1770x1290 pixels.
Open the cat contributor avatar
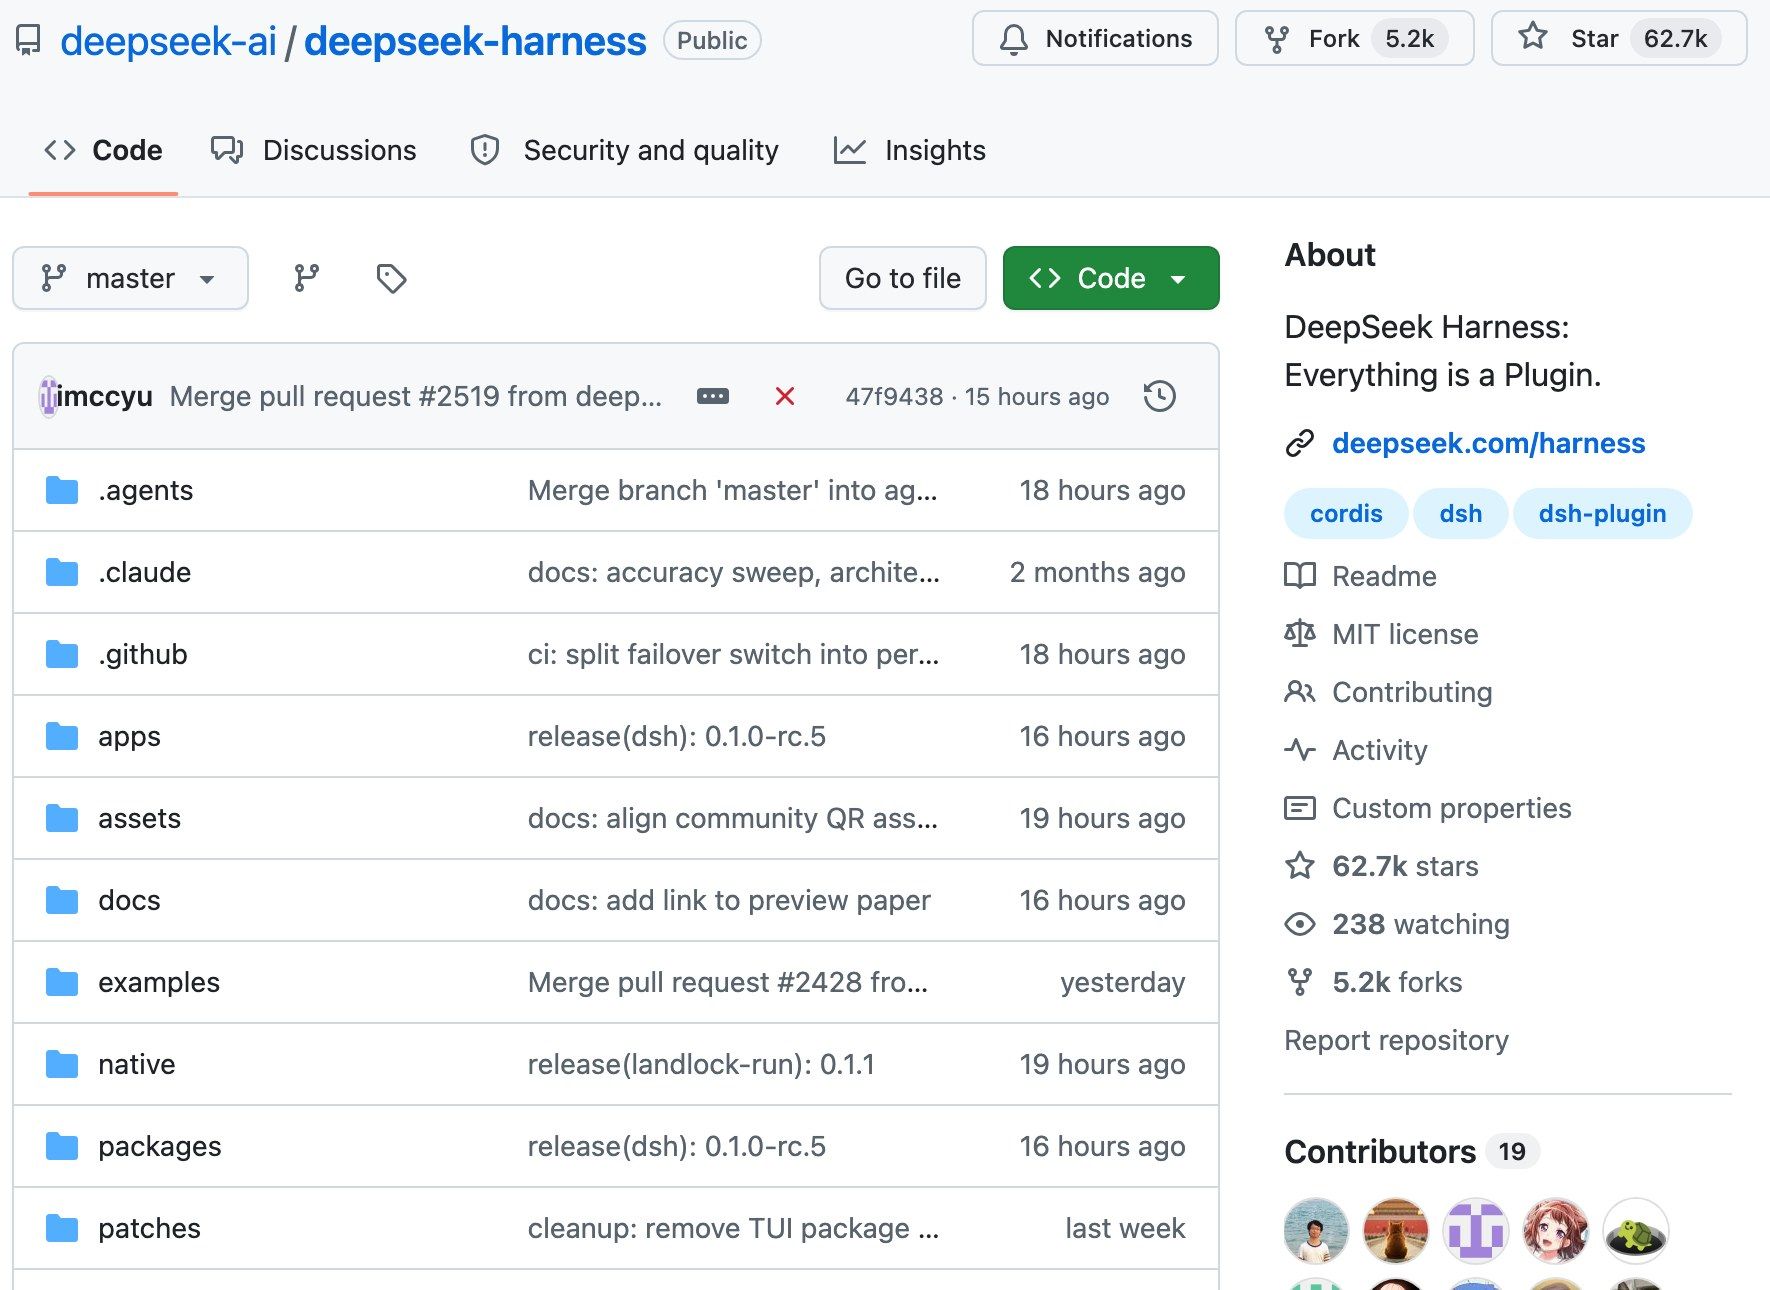1396,1230
